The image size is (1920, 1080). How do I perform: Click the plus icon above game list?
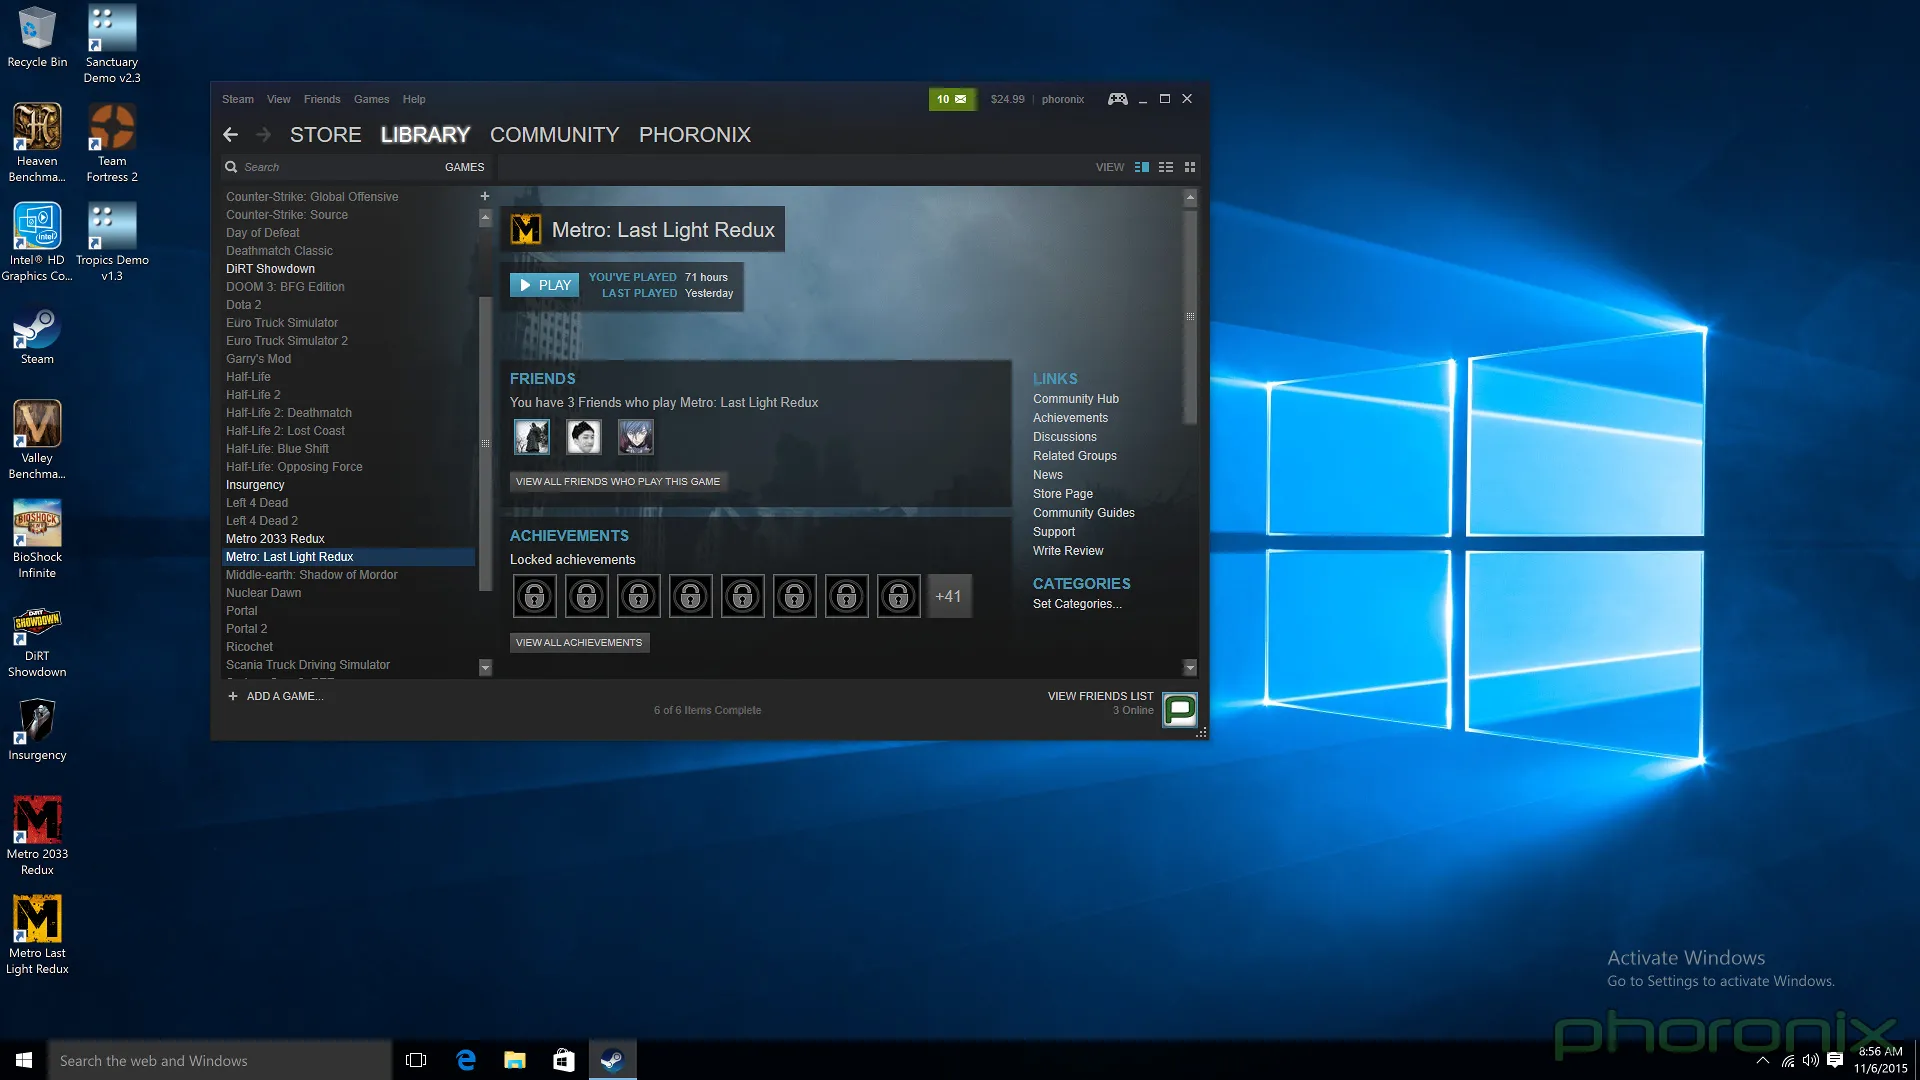pyautogui.click(x=485, y=196)
